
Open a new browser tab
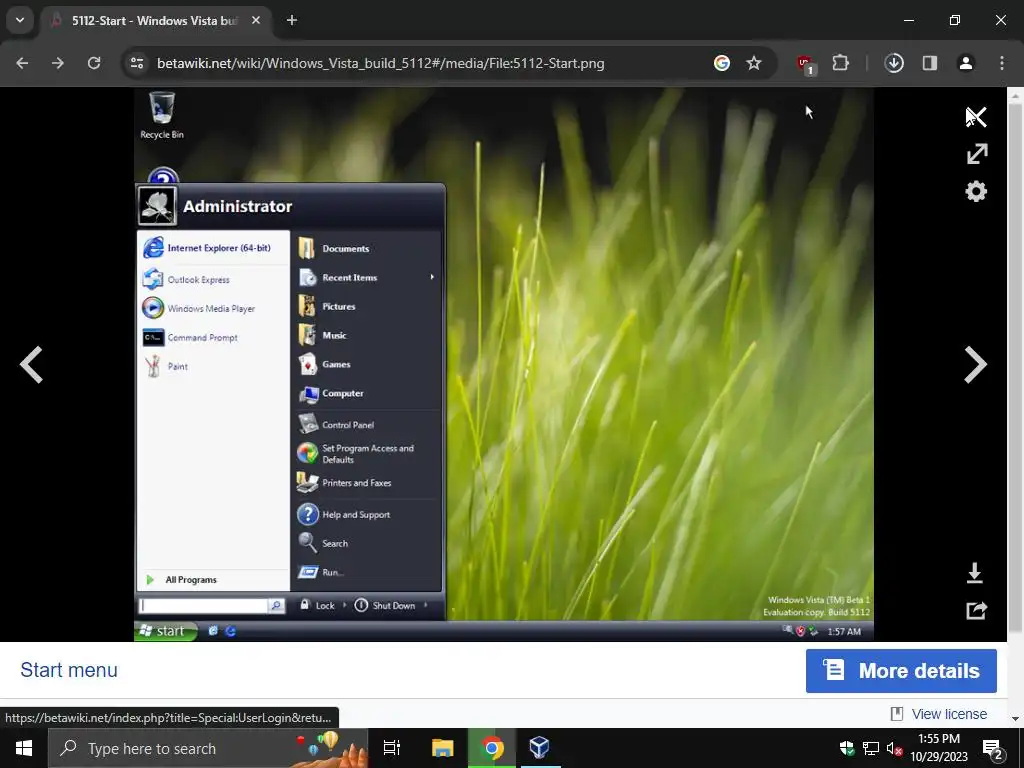point(292,20)
